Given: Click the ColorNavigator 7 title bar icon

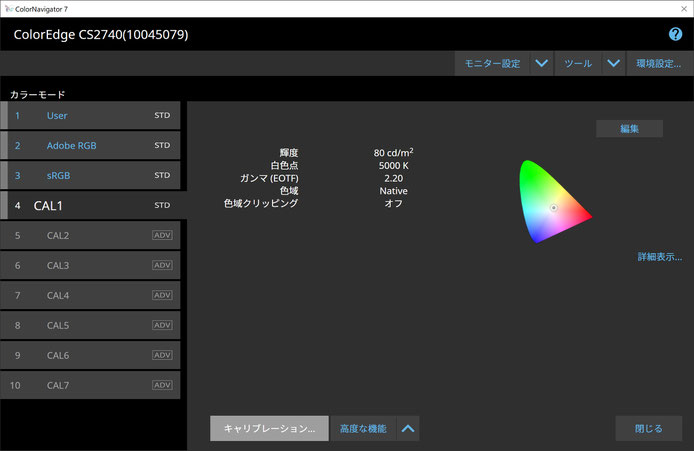Looking at the screenshot, I should (x=8, y=9).
